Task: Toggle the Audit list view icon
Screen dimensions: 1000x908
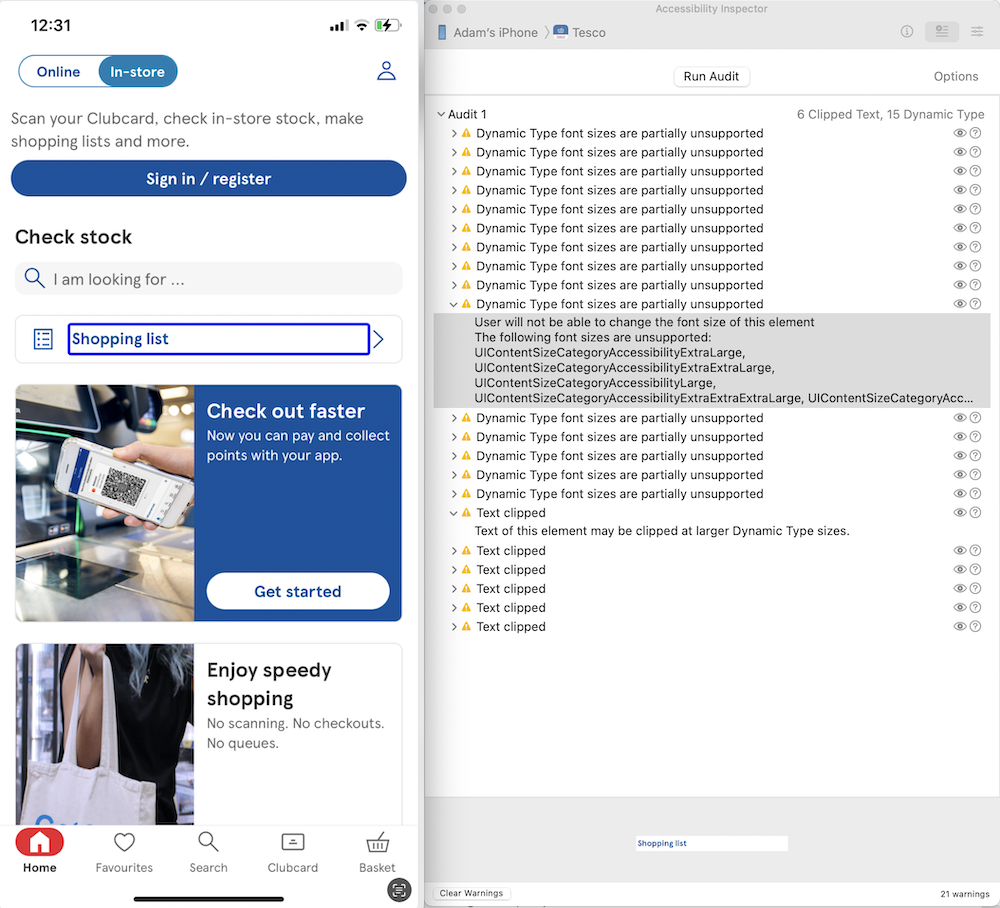Action: tap(941, 31)
